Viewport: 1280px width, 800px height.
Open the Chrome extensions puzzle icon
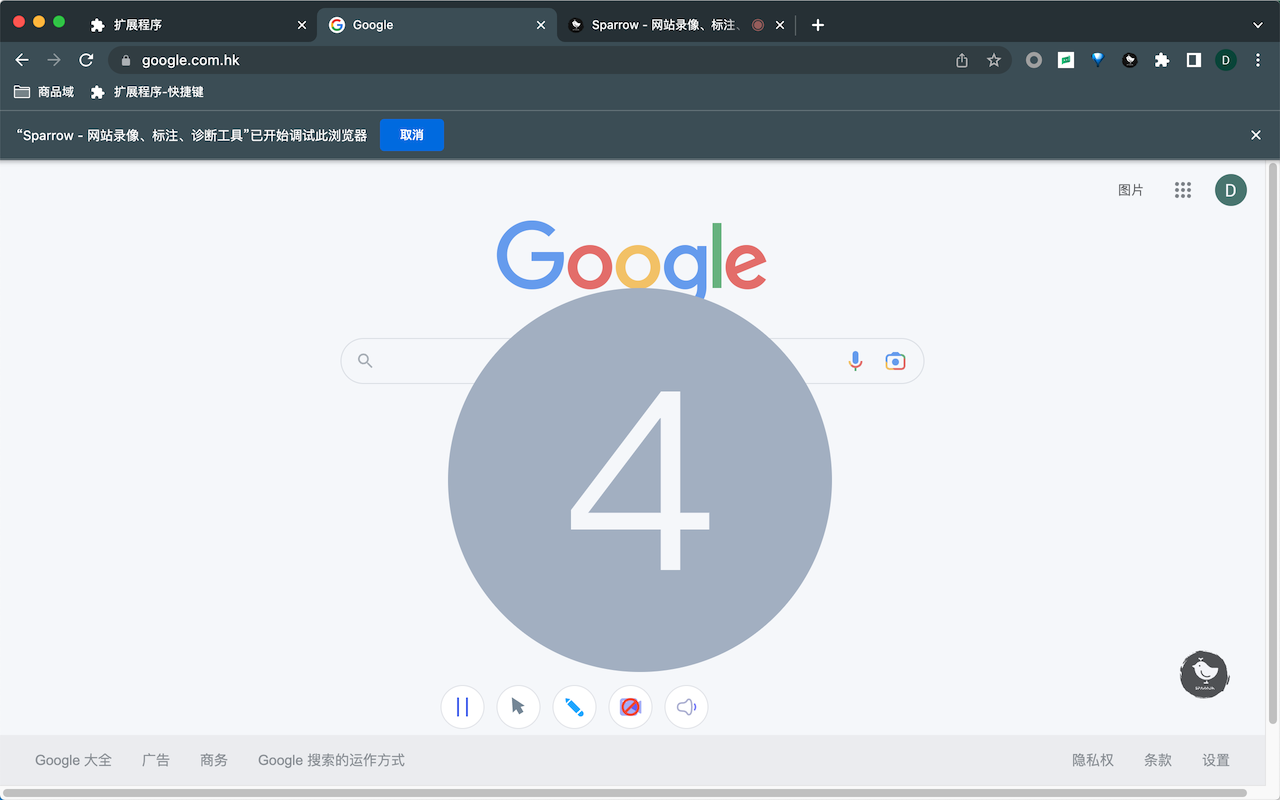pos(1161,60)
